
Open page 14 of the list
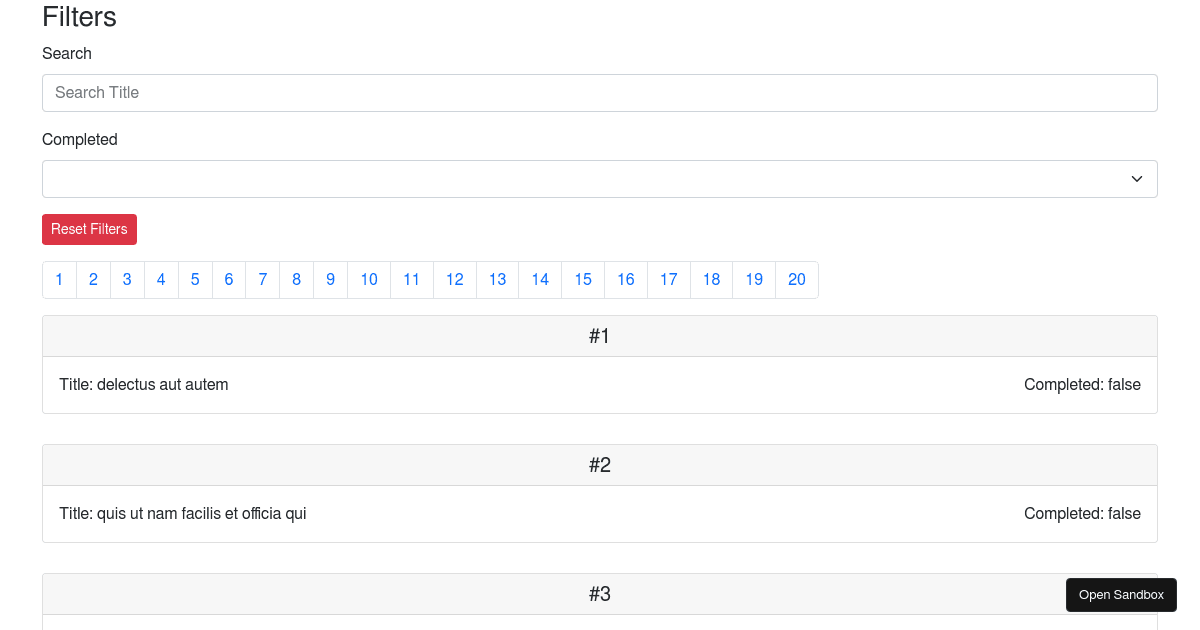coord(539,280)
